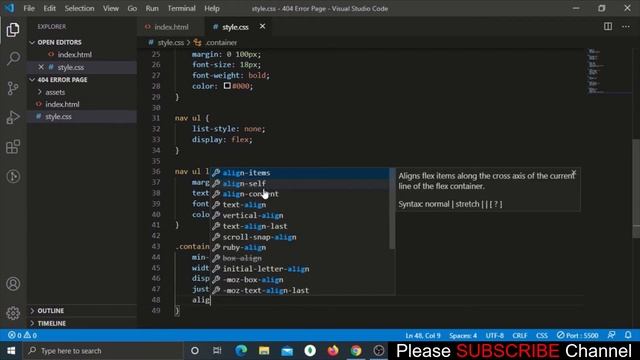The image size is (640, 360).
Task: Open File Explorer from taskbar
Action: pos(264,351)
